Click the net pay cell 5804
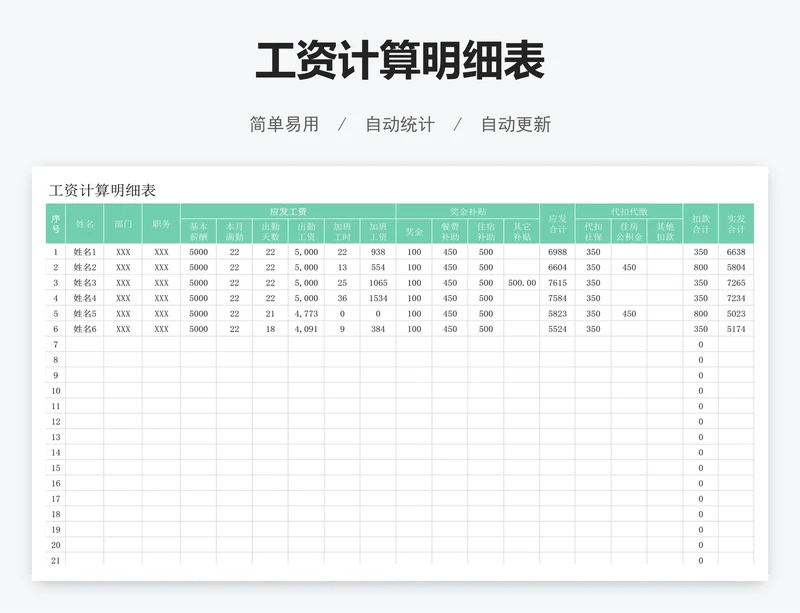The width and height of the screenshot is (800, 613). (736, 267)
